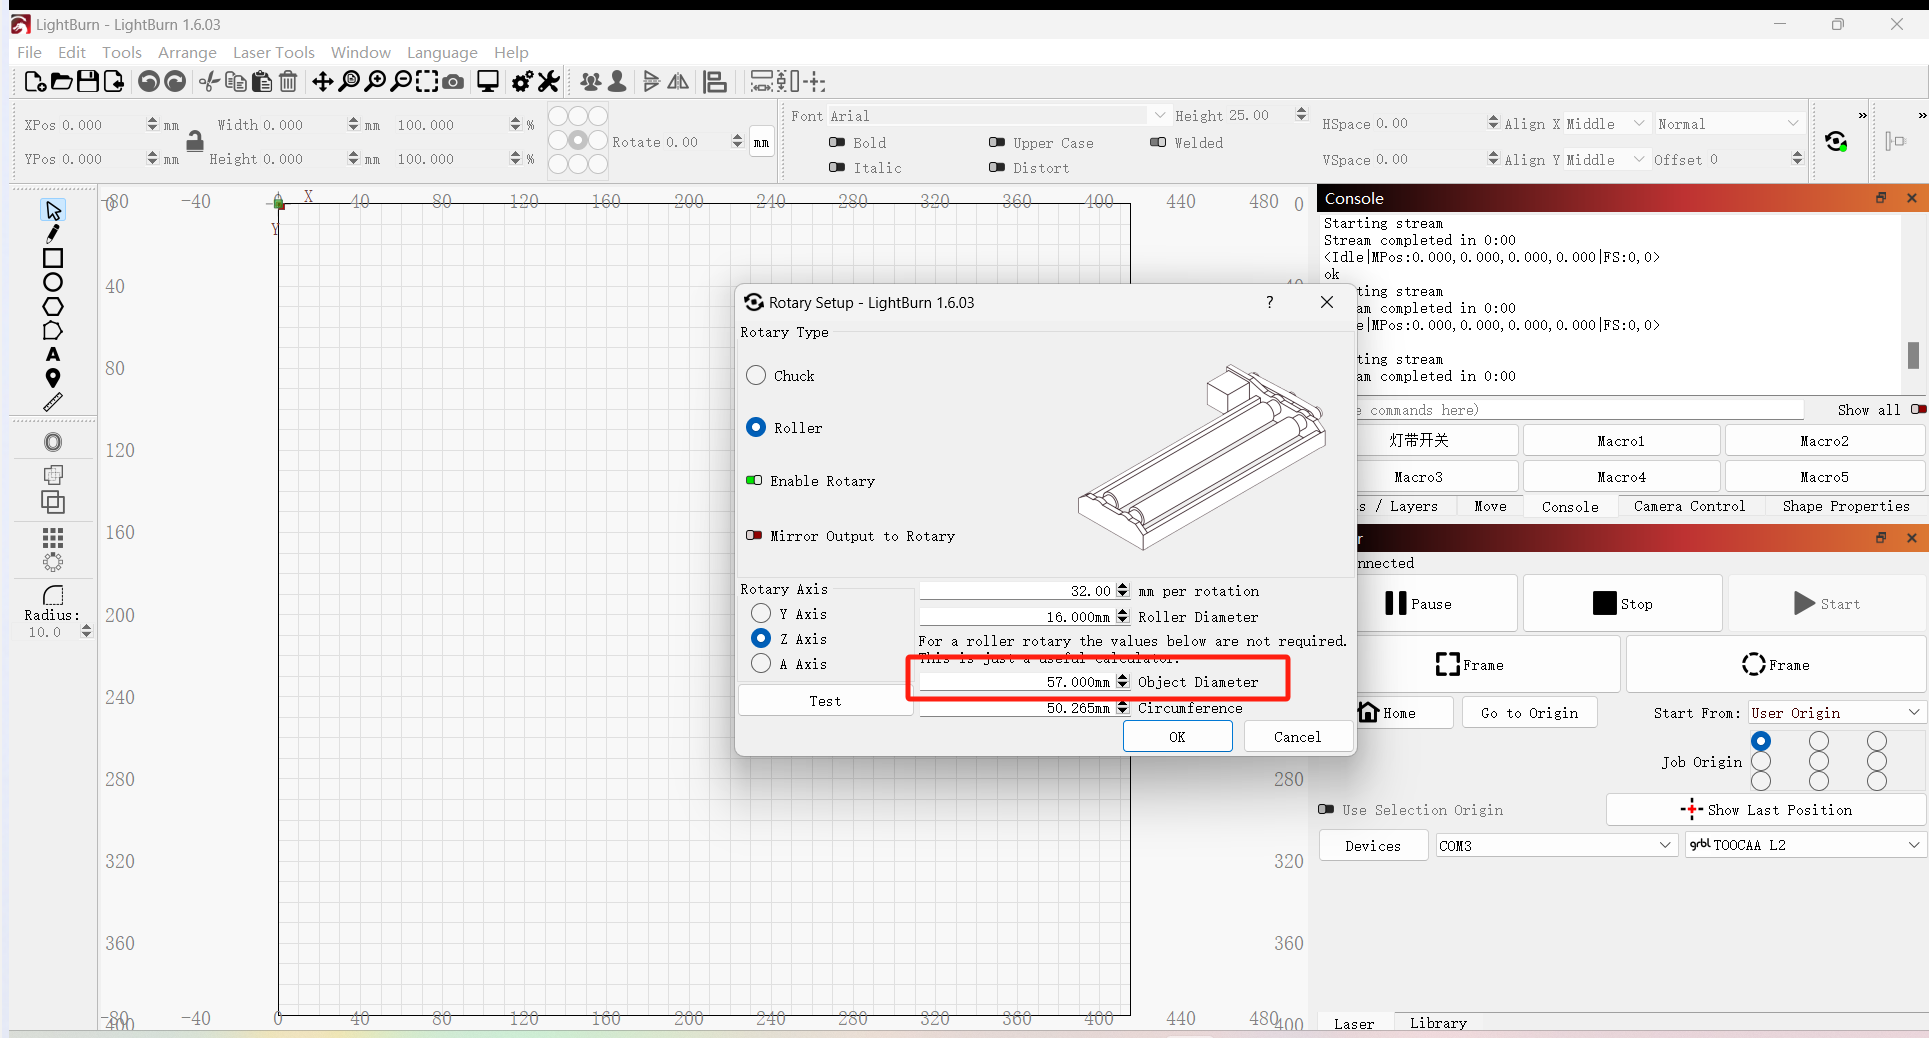Open the Normal text style dropdown

[x=1728, y=124]
